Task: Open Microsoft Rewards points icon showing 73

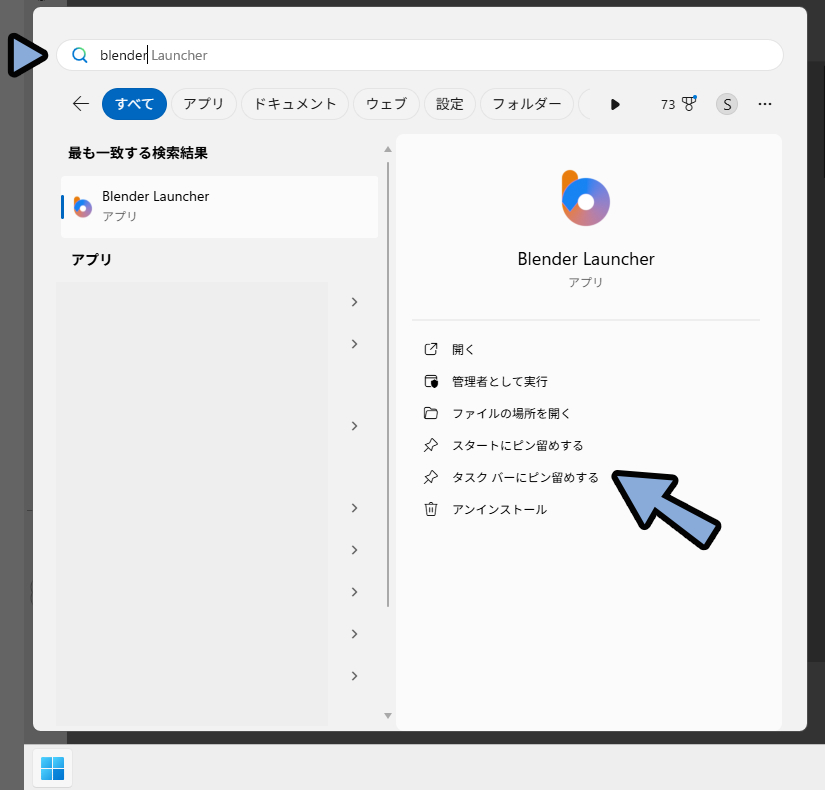Action: 678,104
